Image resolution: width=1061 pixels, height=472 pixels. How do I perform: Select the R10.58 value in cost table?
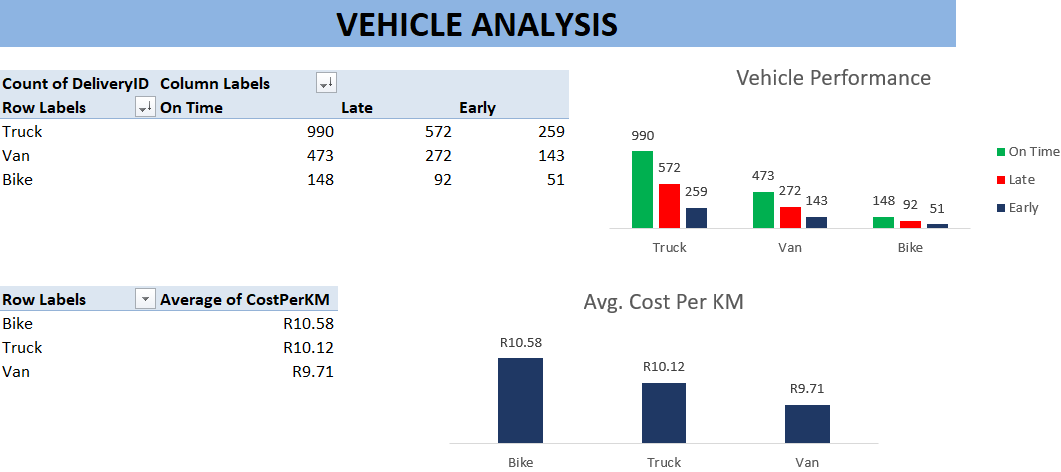coord(309,323)
